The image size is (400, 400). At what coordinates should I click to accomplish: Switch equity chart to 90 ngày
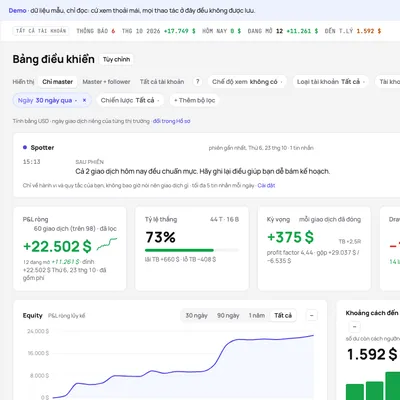point(228,315)
